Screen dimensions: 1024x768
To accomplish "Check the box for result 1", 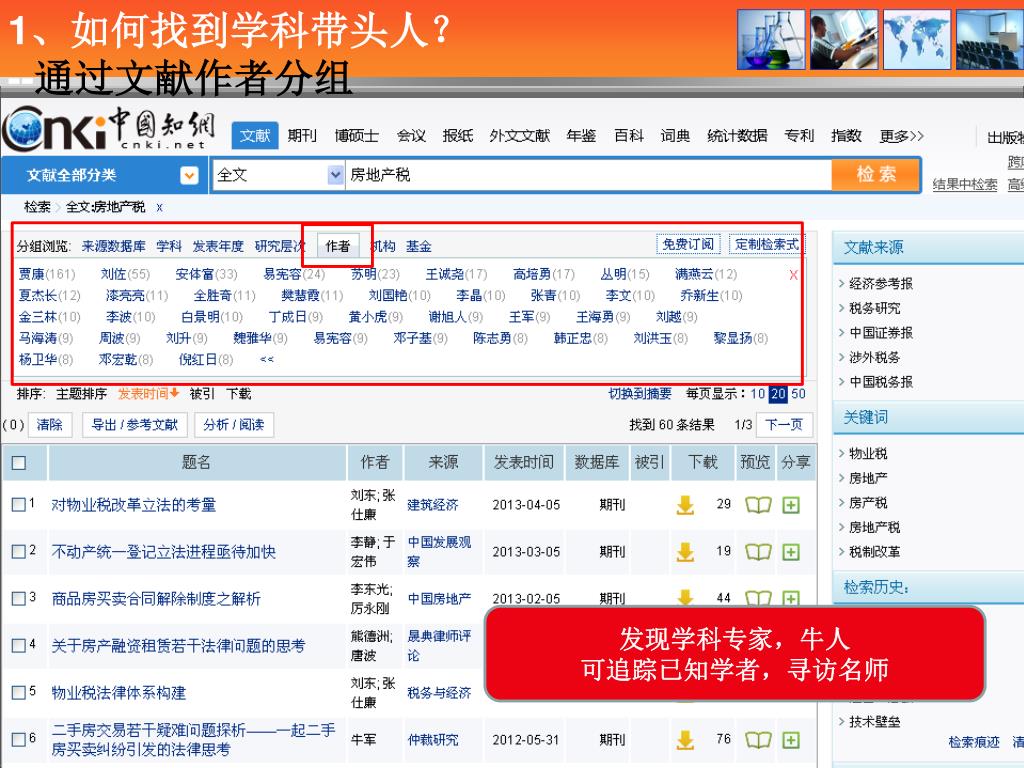I will [18, 504].
